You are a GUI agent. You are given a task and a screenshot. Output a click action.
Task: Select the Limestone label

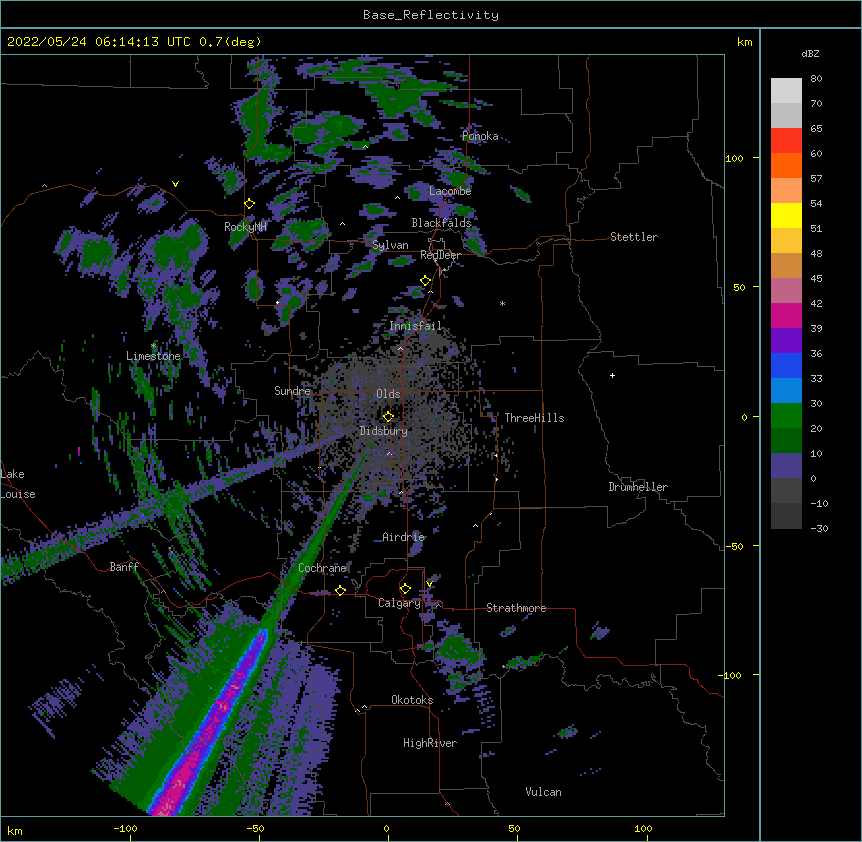tap(153, 356)
